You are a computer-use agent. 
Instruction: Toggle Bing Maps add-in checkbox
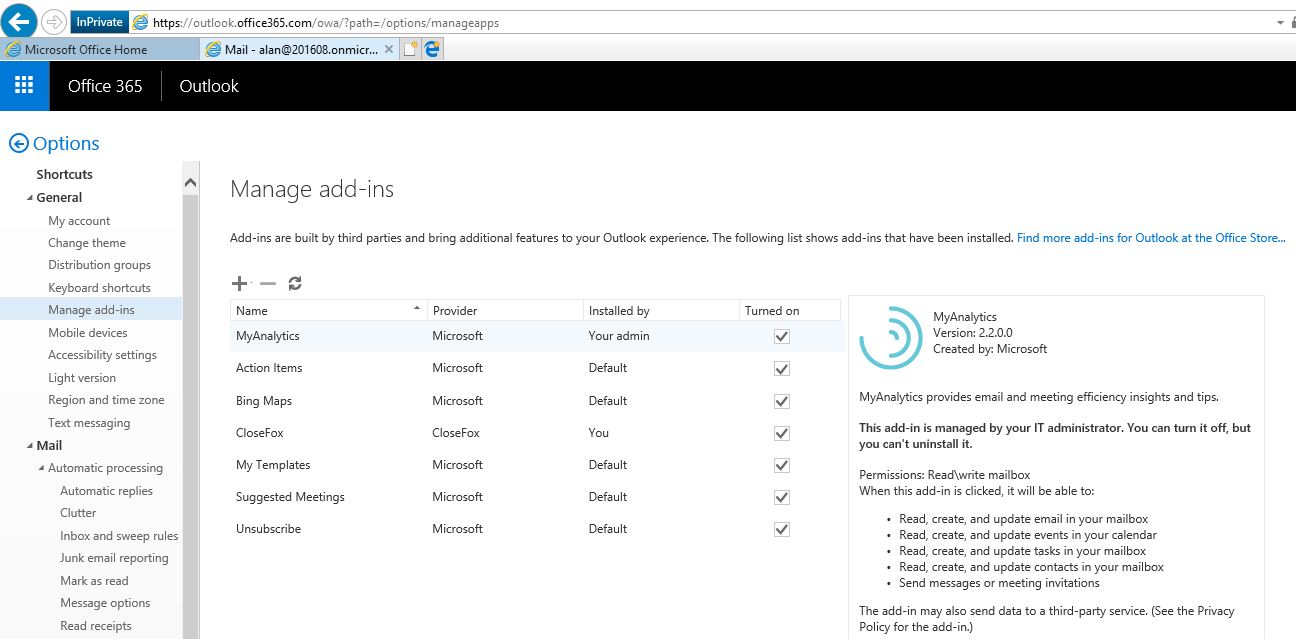pyautogui.click(x=782, y=401)
